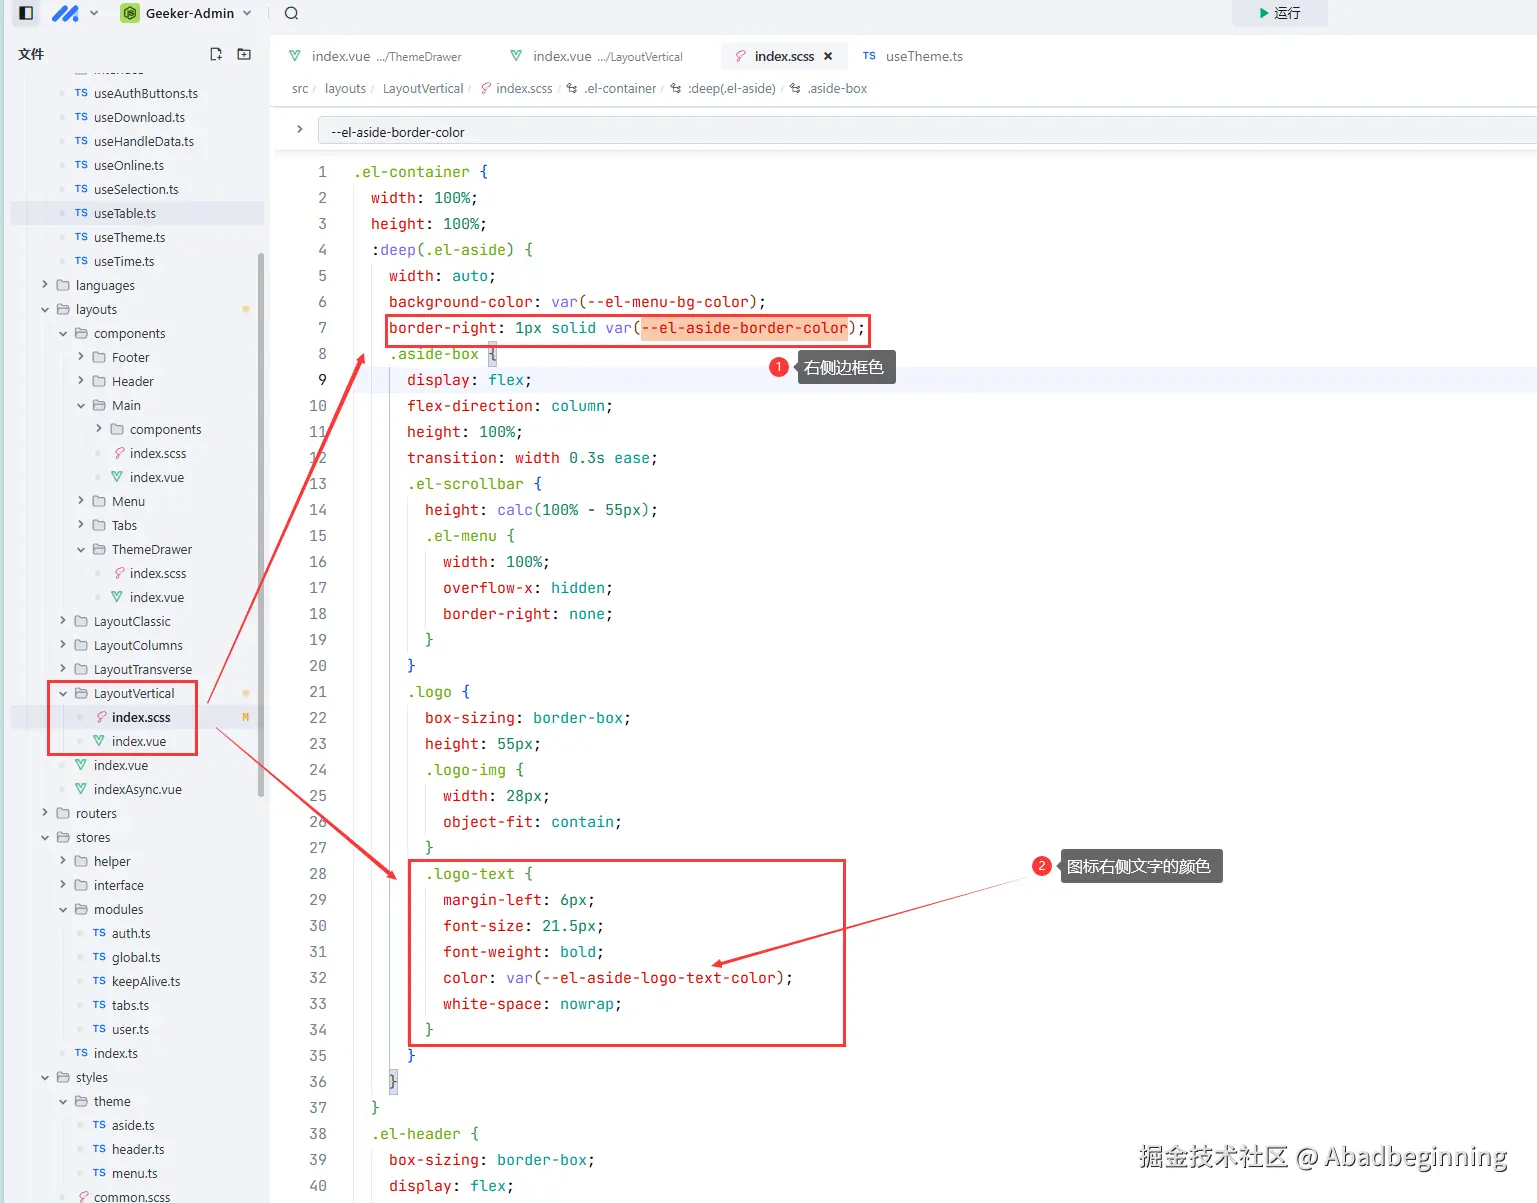1537x1203 pixels.
Task: Expand the LayoutTransverse folder
Action: click(142, 669)
